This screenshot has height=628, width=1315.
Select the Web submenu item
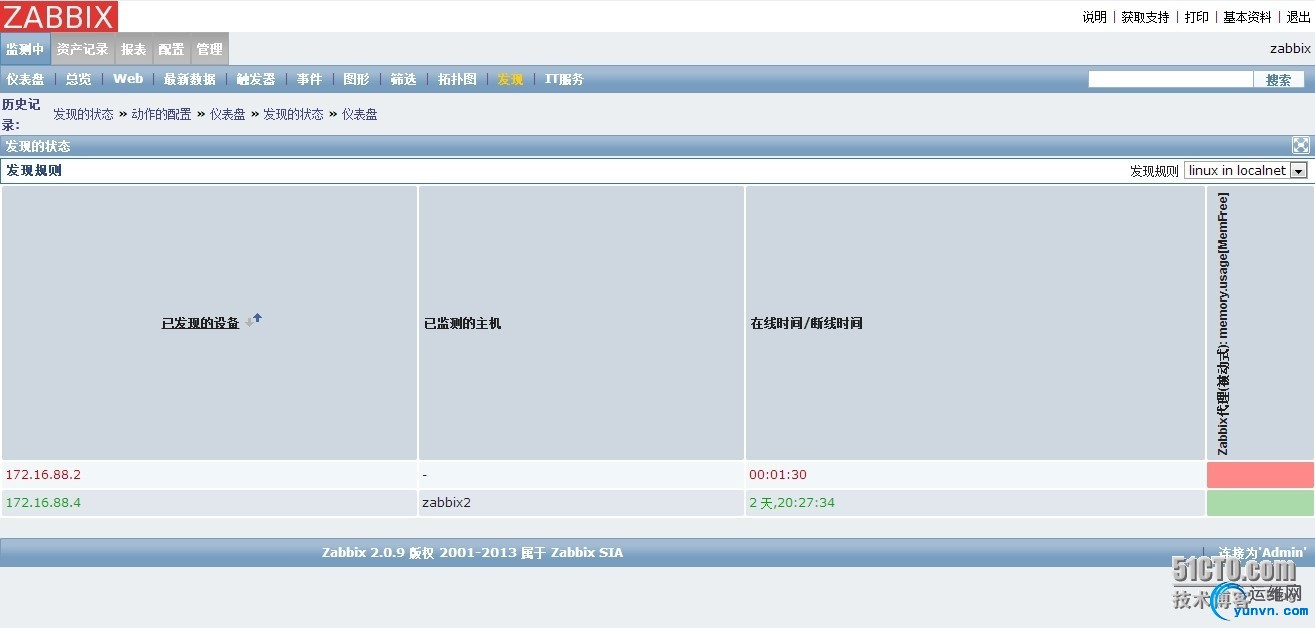point(128,79)
